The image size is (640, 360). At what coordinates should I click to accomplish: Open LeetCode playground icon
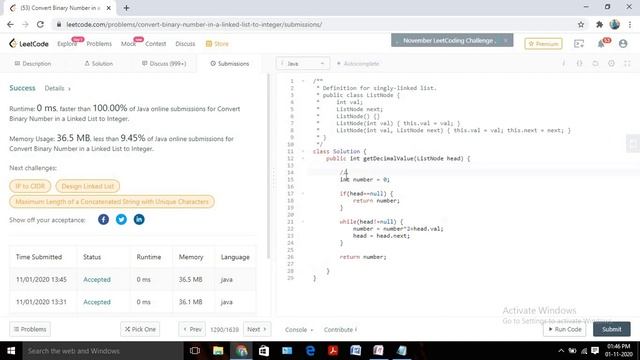(x=579, y=44)
